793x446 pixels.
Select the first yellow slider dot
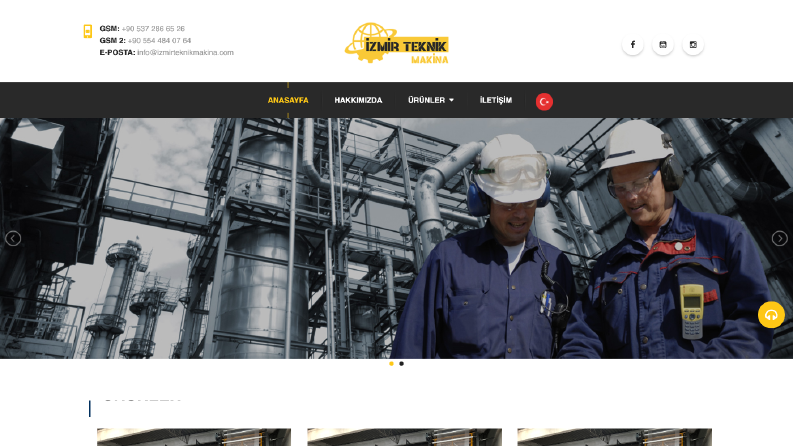pos(391,364)
